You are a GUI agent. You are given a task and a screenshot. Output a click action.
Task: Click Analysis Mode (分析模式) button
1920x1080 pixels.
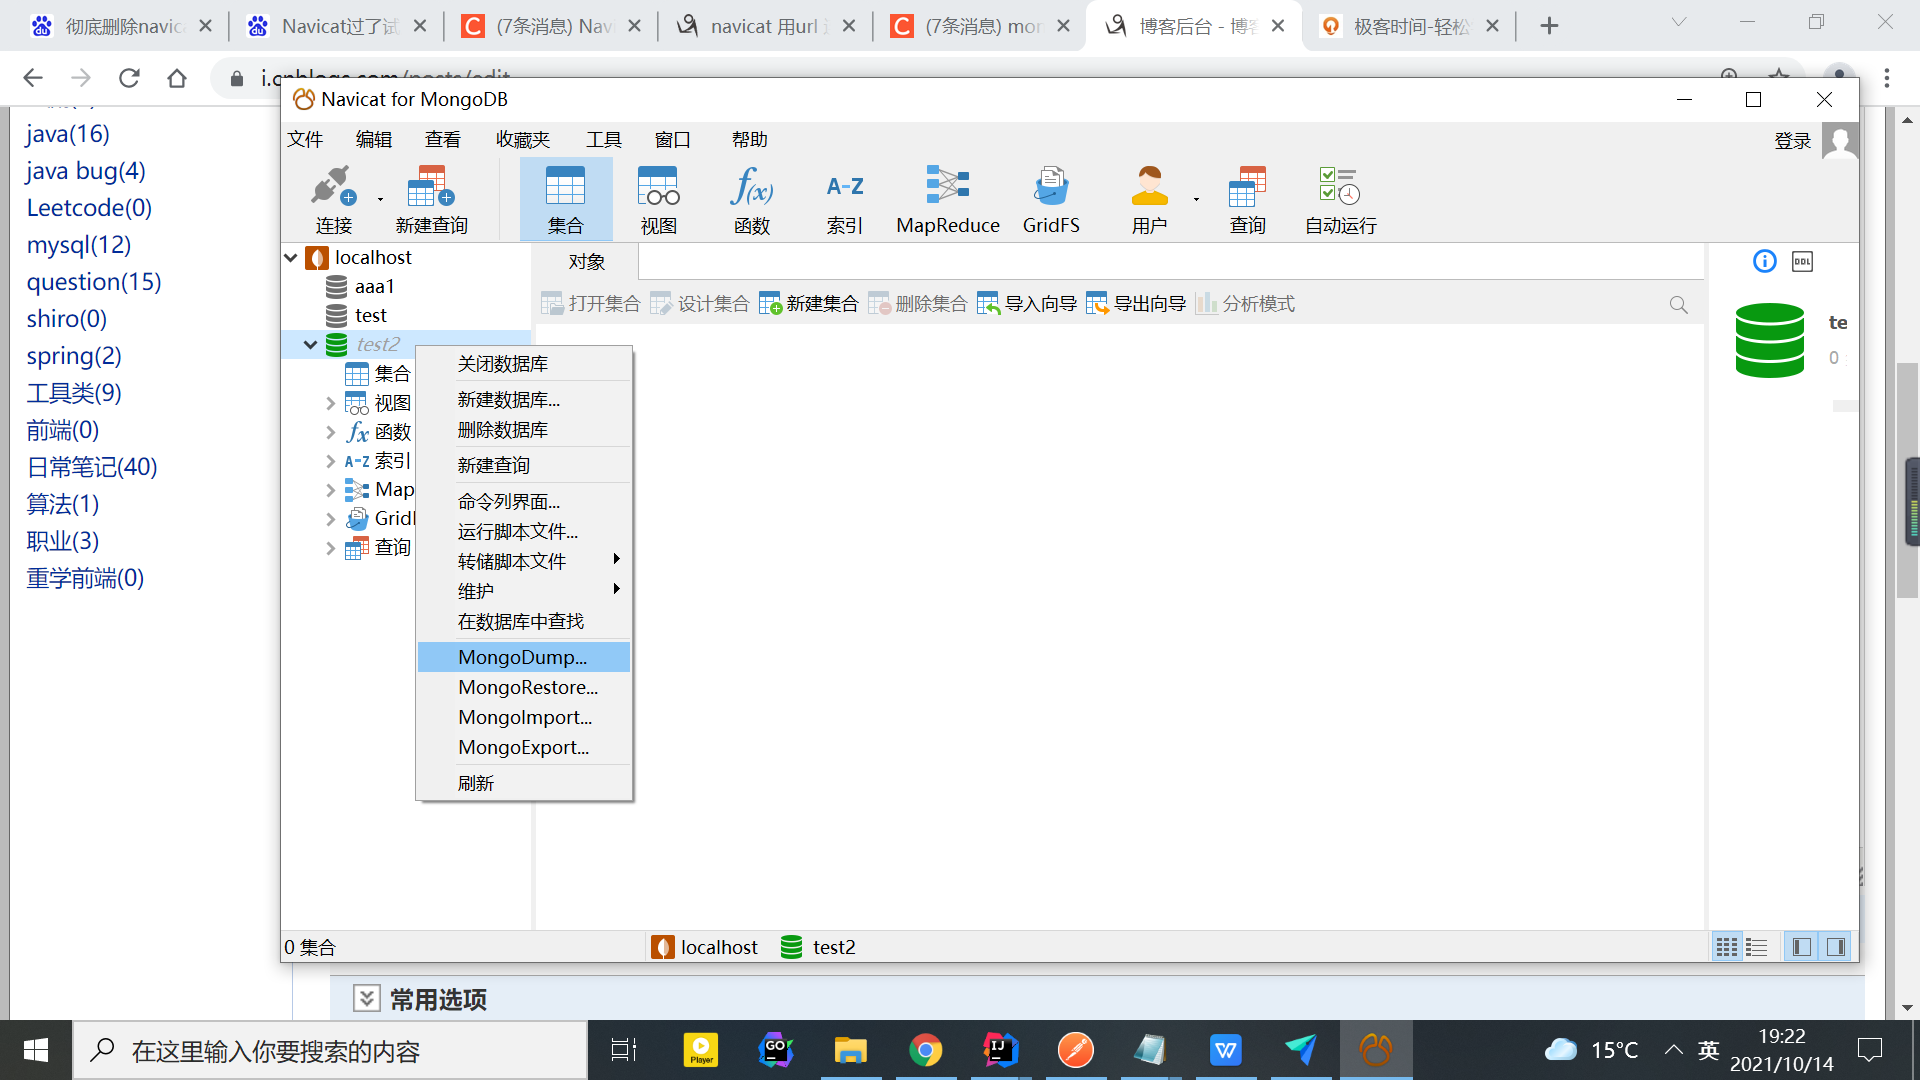[1244, 303]
